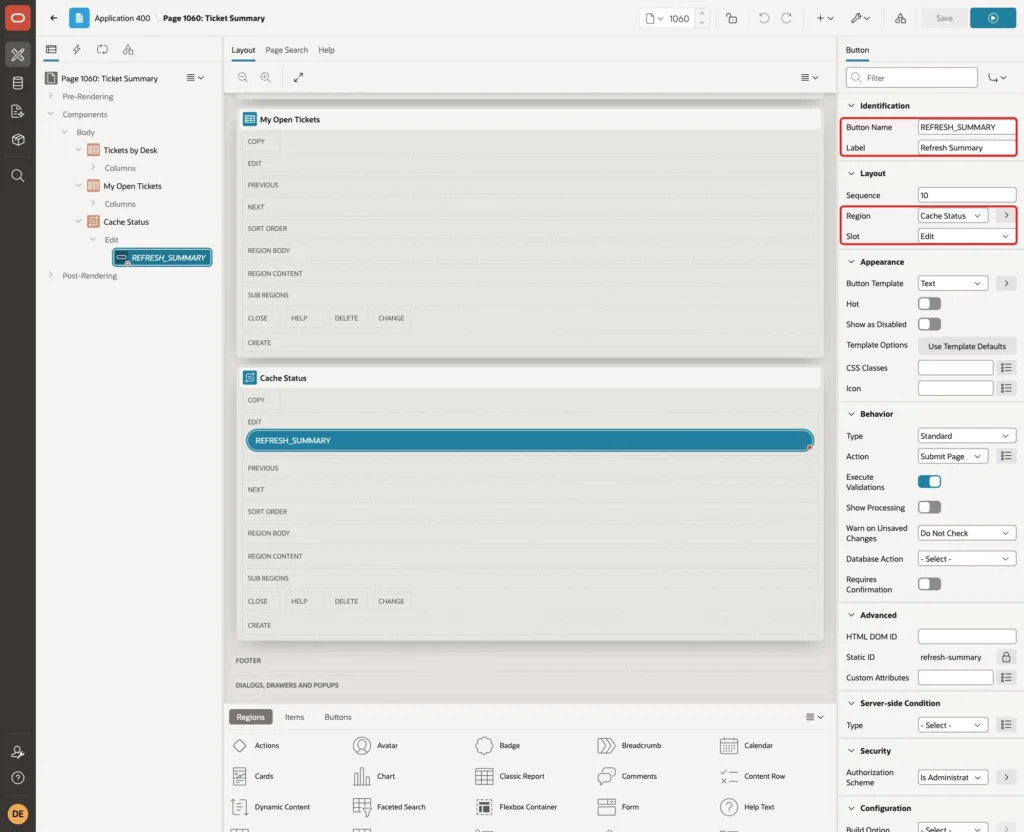Switch to the Rendering tree tab icon
The height and width of the screenshot is (832, 1024).
pos(51,50)
